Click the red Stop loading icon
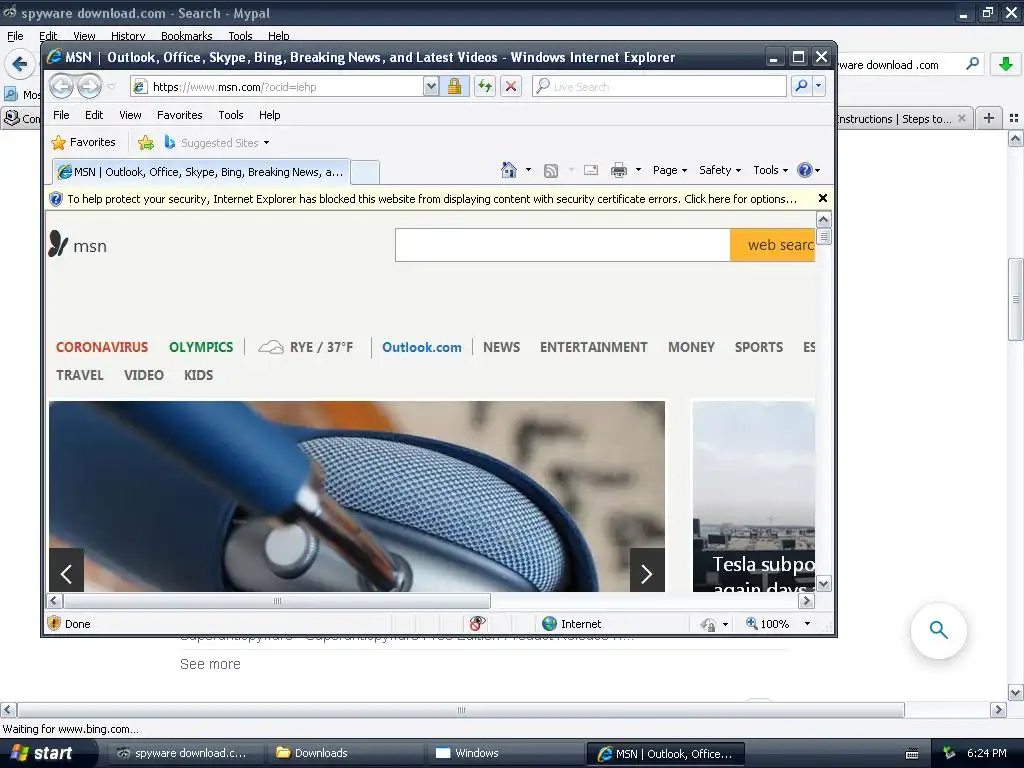The height and width of the screenshot is (768, 1024). coord(511,86)
